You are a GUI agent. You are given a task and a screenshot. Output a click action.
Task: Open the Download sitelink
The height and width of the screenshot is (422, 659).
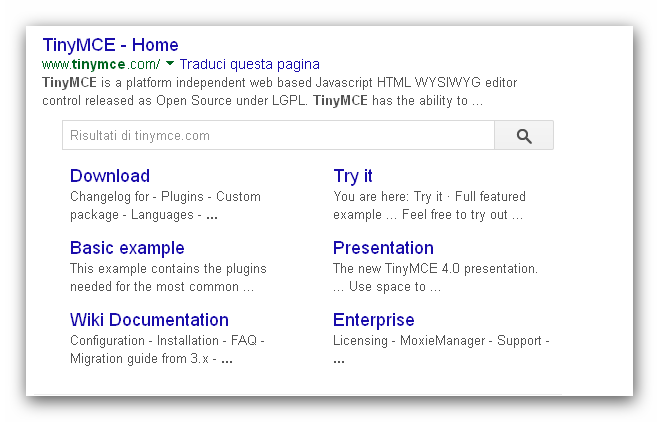click(x=110, y=176)
